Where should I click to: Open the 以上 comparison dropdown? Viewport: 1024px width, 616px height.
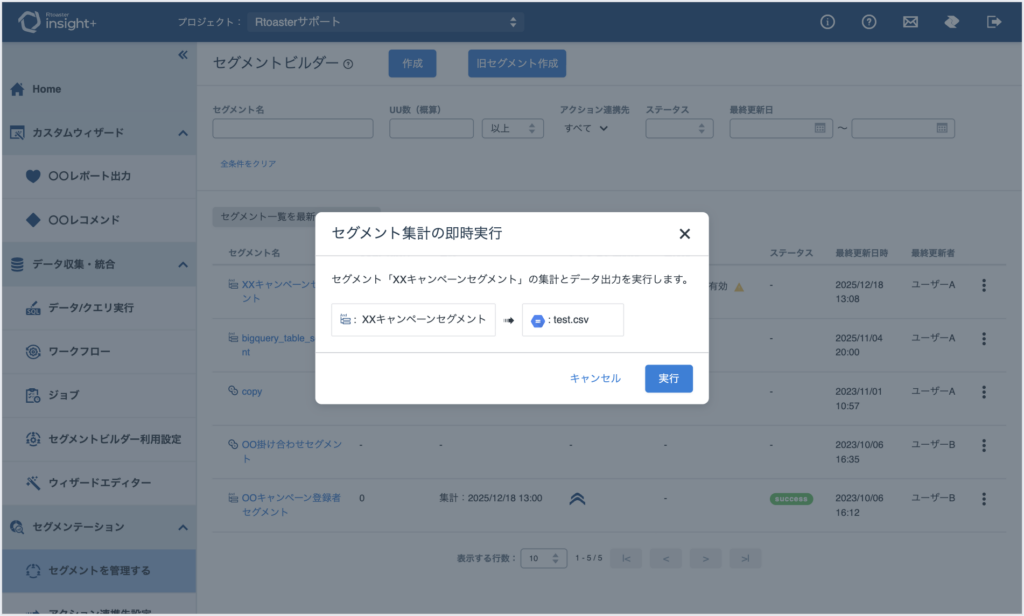tap(512, 128)
